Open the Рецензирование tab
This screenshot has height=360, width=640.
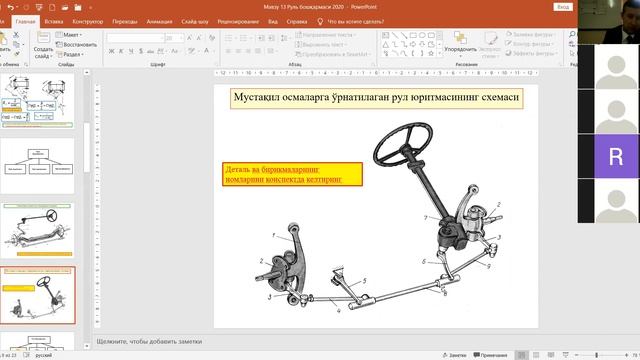[x=238, y=22]
